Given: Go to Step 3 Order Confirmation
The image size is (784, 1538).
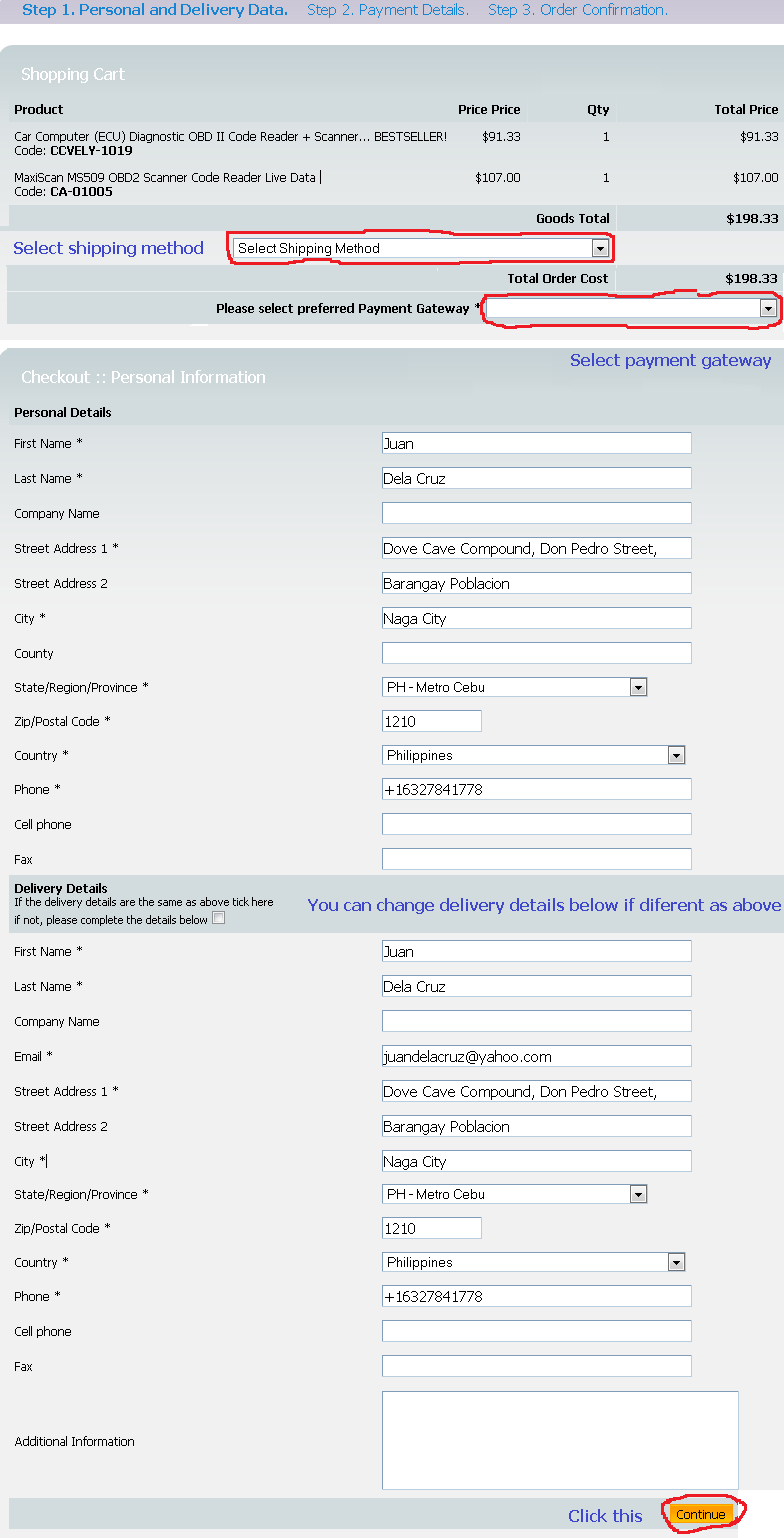Looking at the screenshot, I should (578, 10).
